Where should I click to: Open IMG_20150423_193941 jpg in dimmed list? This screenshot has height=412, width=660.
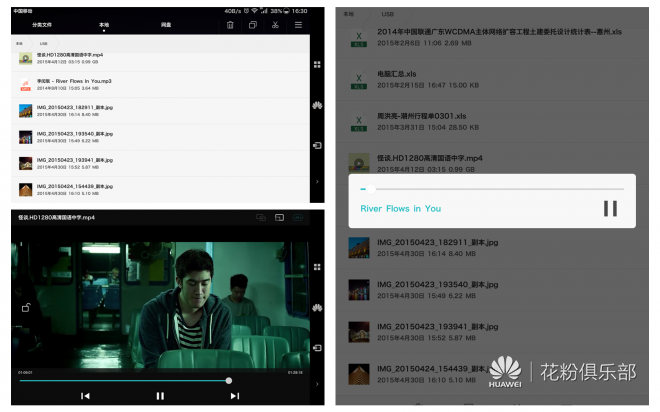(492, 332)
